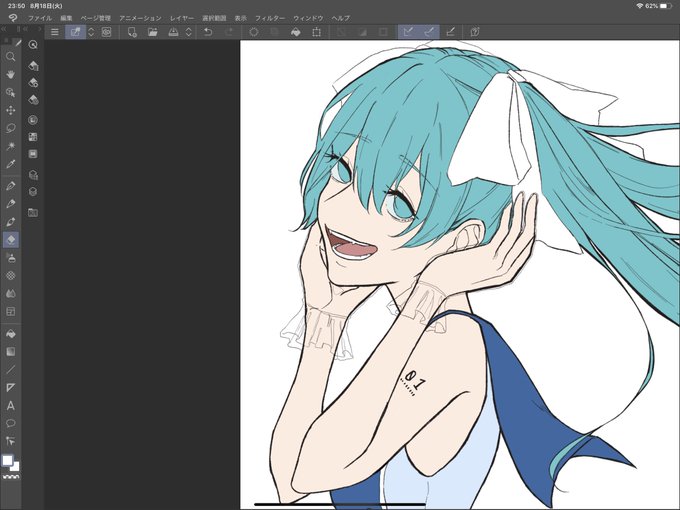Click Clear selection icon in command bar
The height and width of the screenshot is (510, 680).
coord(254,32)
